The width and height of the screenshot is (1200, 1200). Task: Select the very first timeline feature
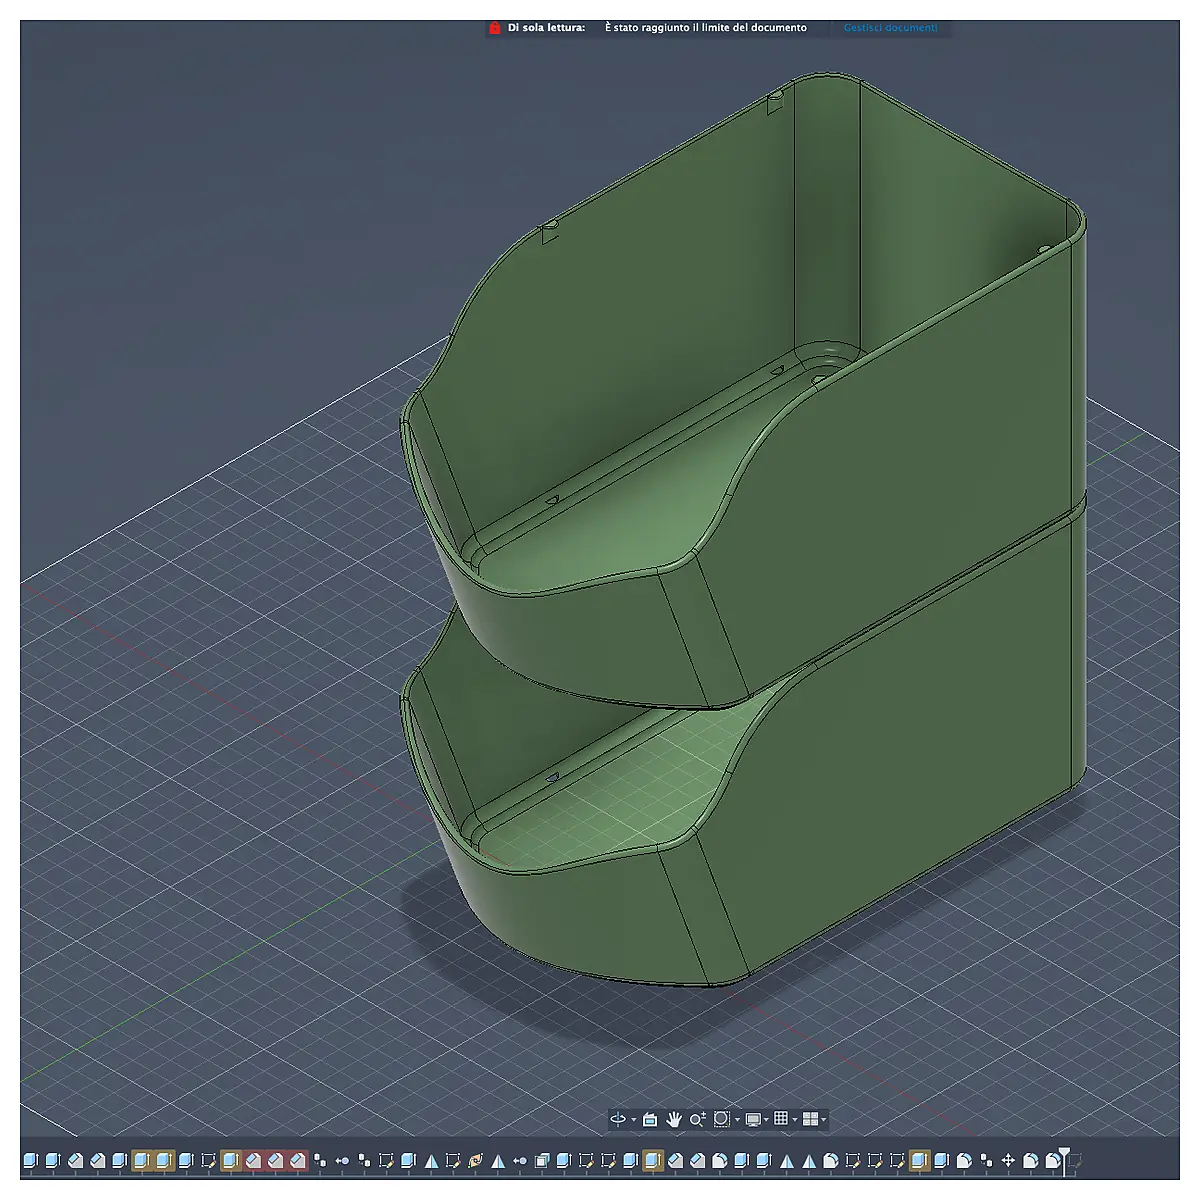coord(30,1160)
